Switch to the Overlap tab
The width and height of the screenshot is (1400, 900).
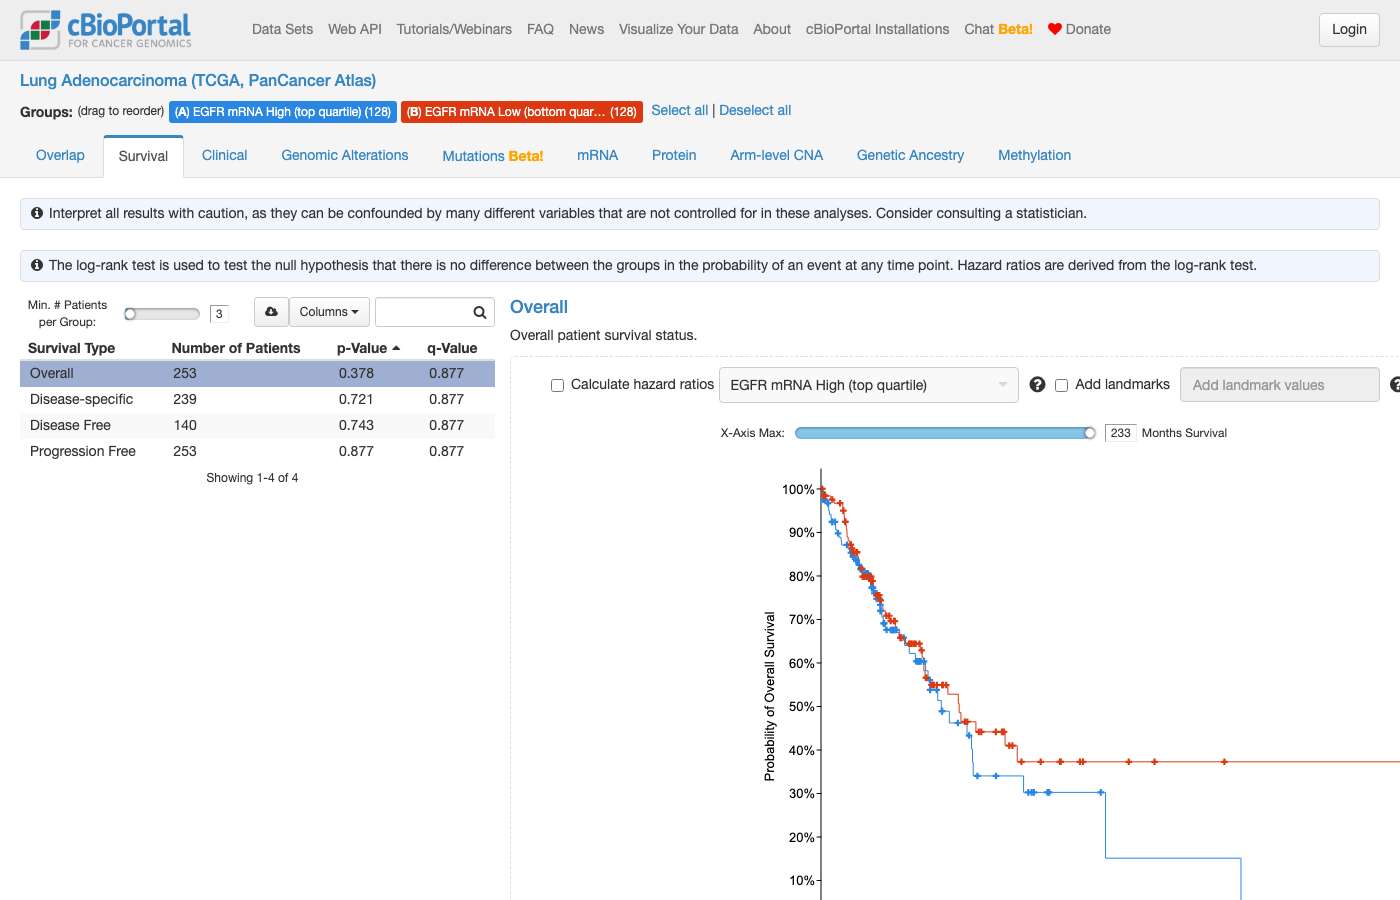click(60, 155)
